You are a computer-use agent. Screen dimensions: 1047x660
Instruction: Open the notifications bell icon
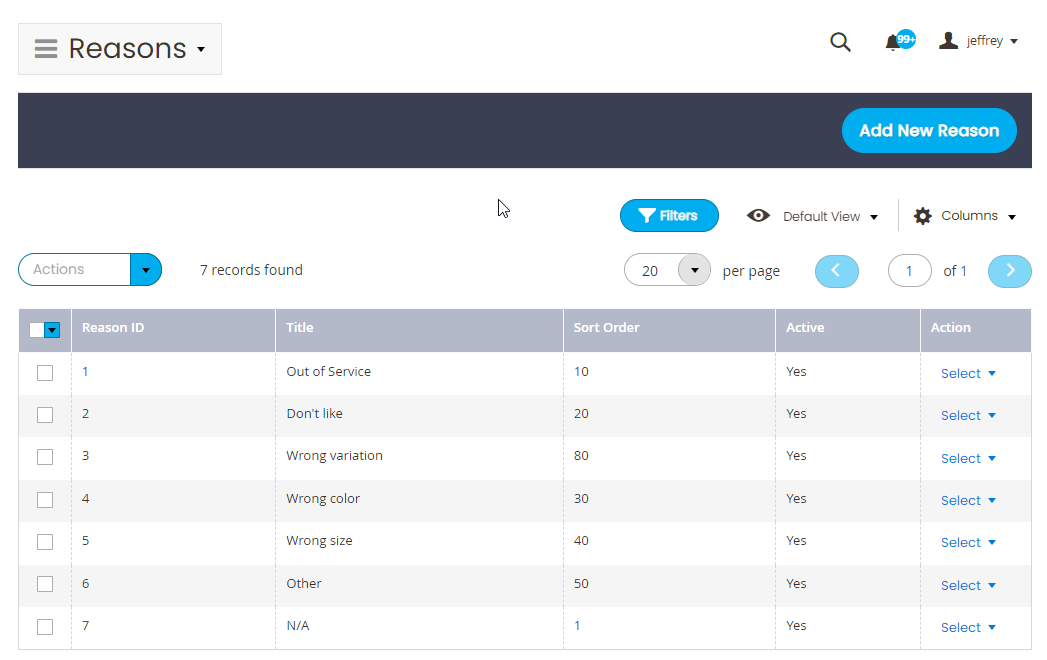pyautogui.click(x=892, y=43)
